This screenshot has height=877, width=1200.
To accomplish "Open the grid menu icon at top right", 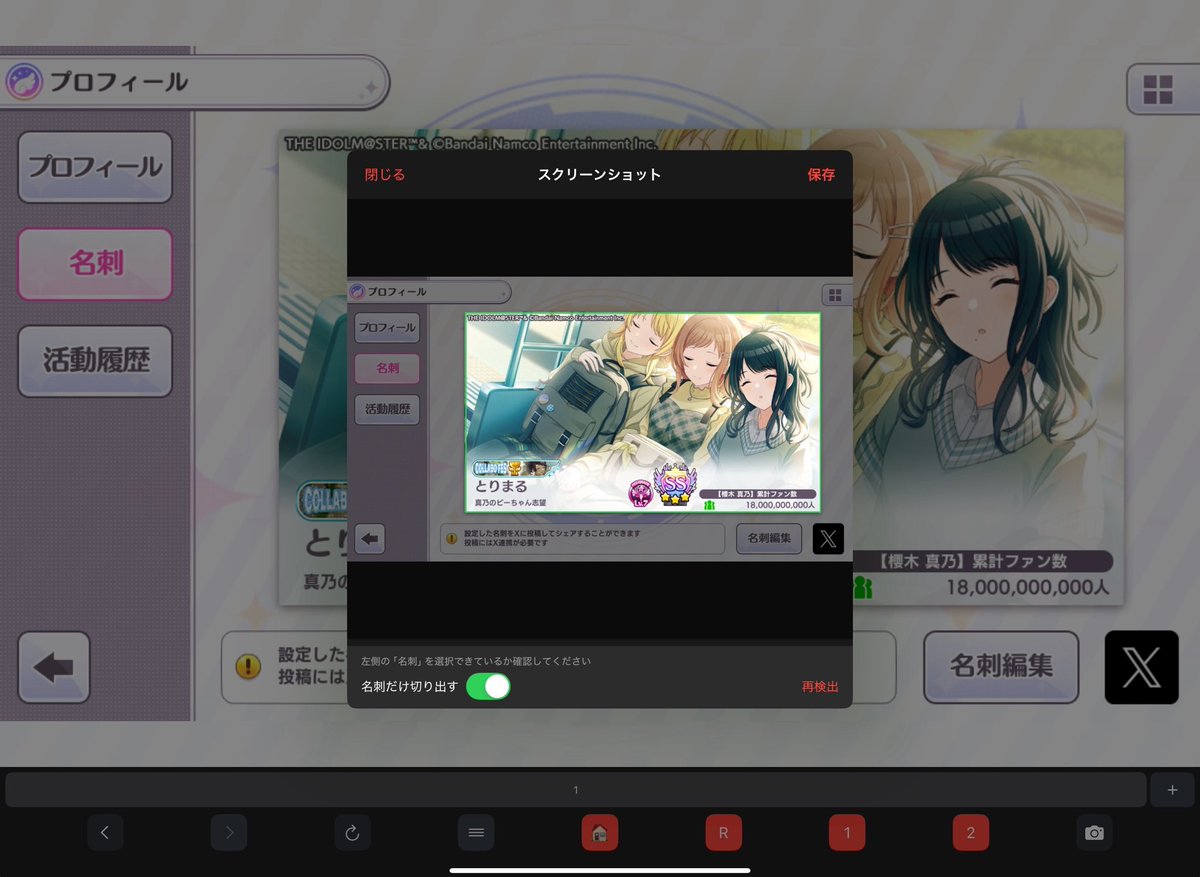I will point(1158,90).
